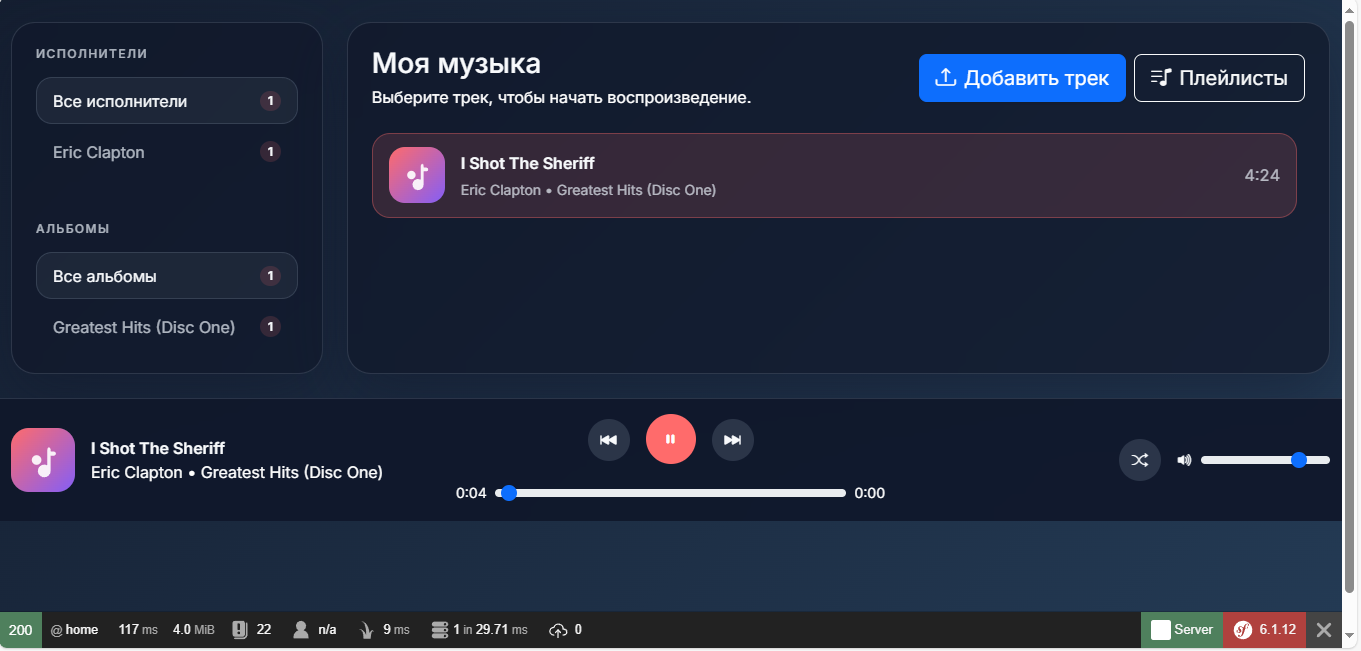The image size is (1361, 651).
Task: Open the @ home route panel
Action: 75,630
